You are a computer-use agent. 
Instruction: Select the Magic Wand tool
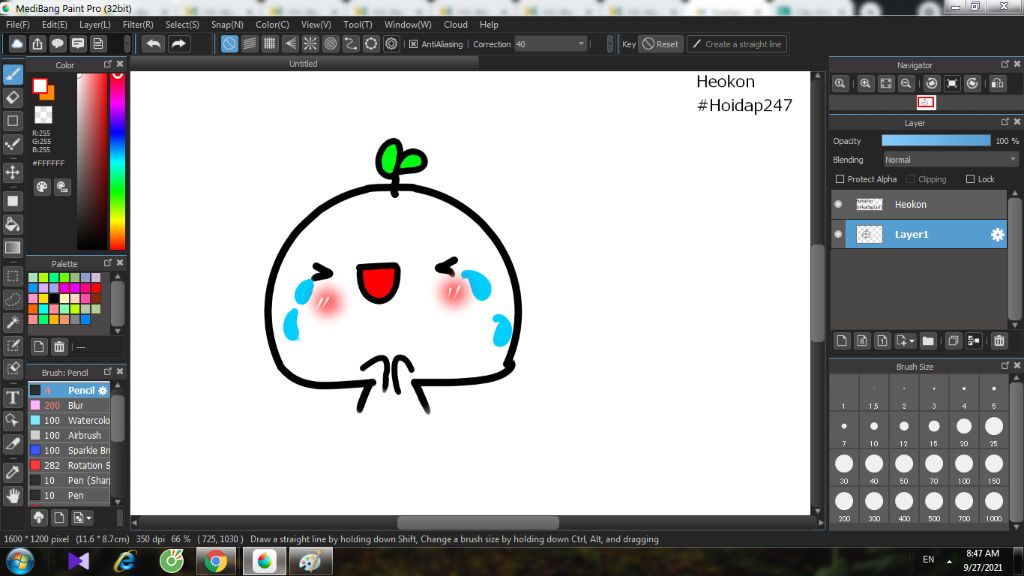[12, 323]
